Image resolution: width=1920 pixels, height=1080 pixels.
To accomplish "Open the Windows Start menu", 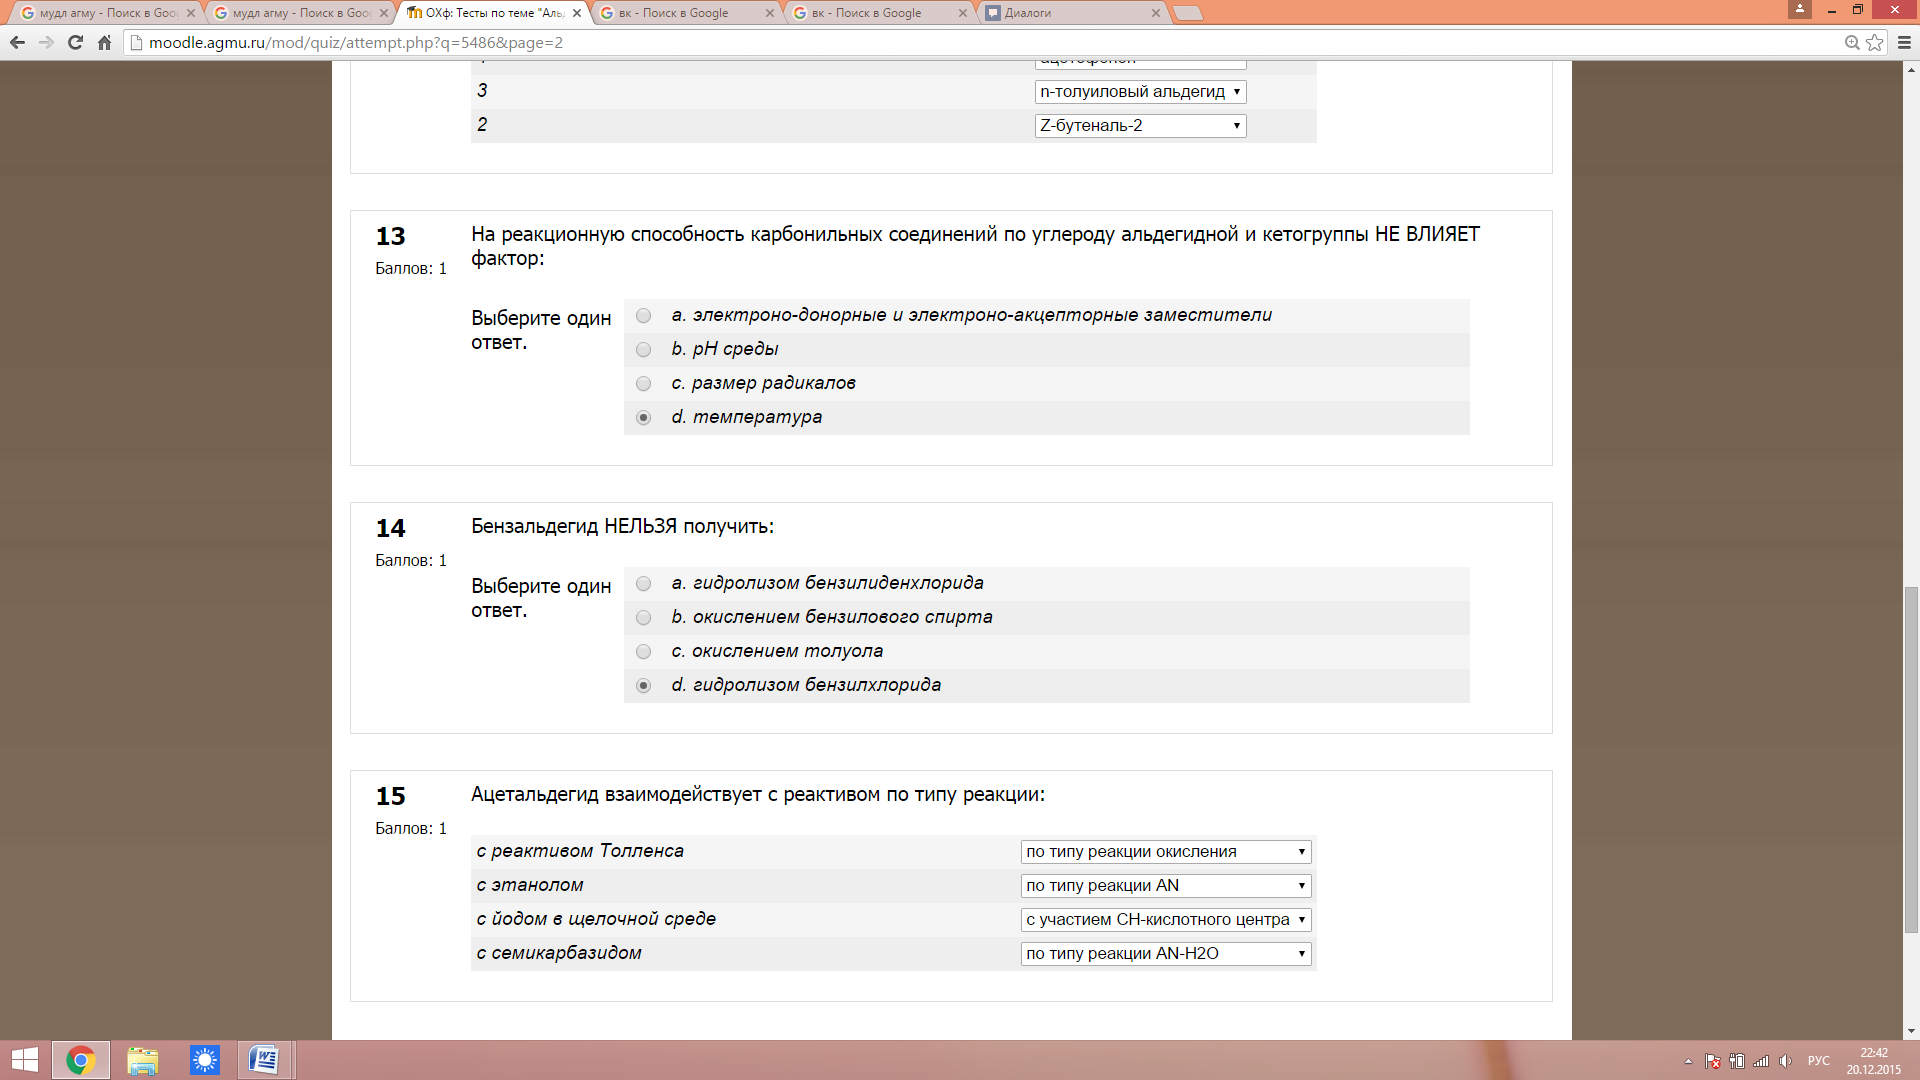I will (24, 1060).
